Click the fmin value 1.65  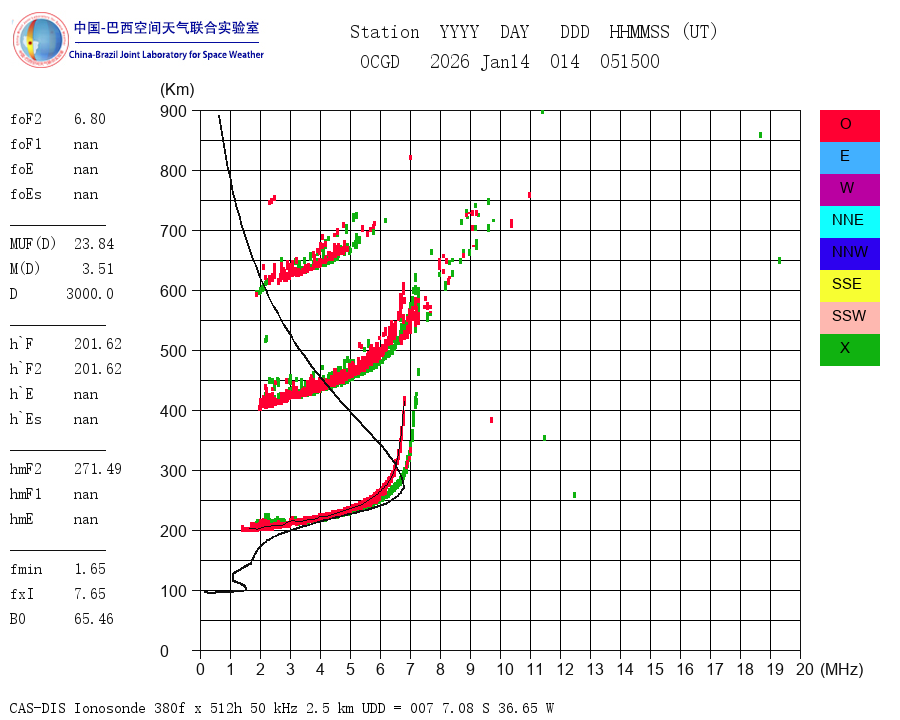coord(90,569)
